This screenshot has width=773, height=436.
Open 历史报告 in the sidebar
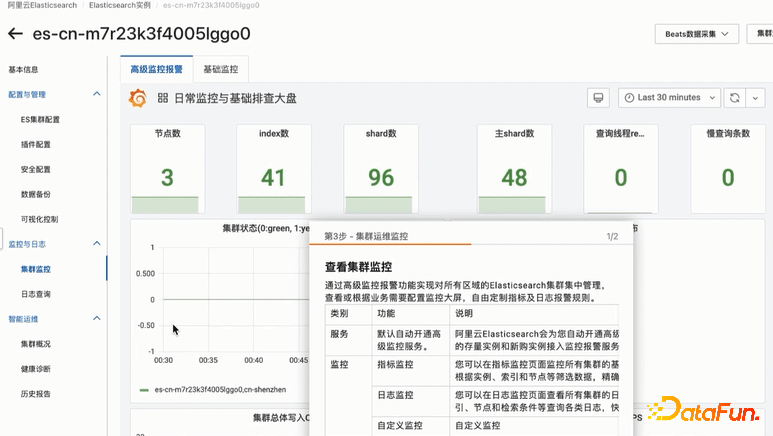(35, 394)
